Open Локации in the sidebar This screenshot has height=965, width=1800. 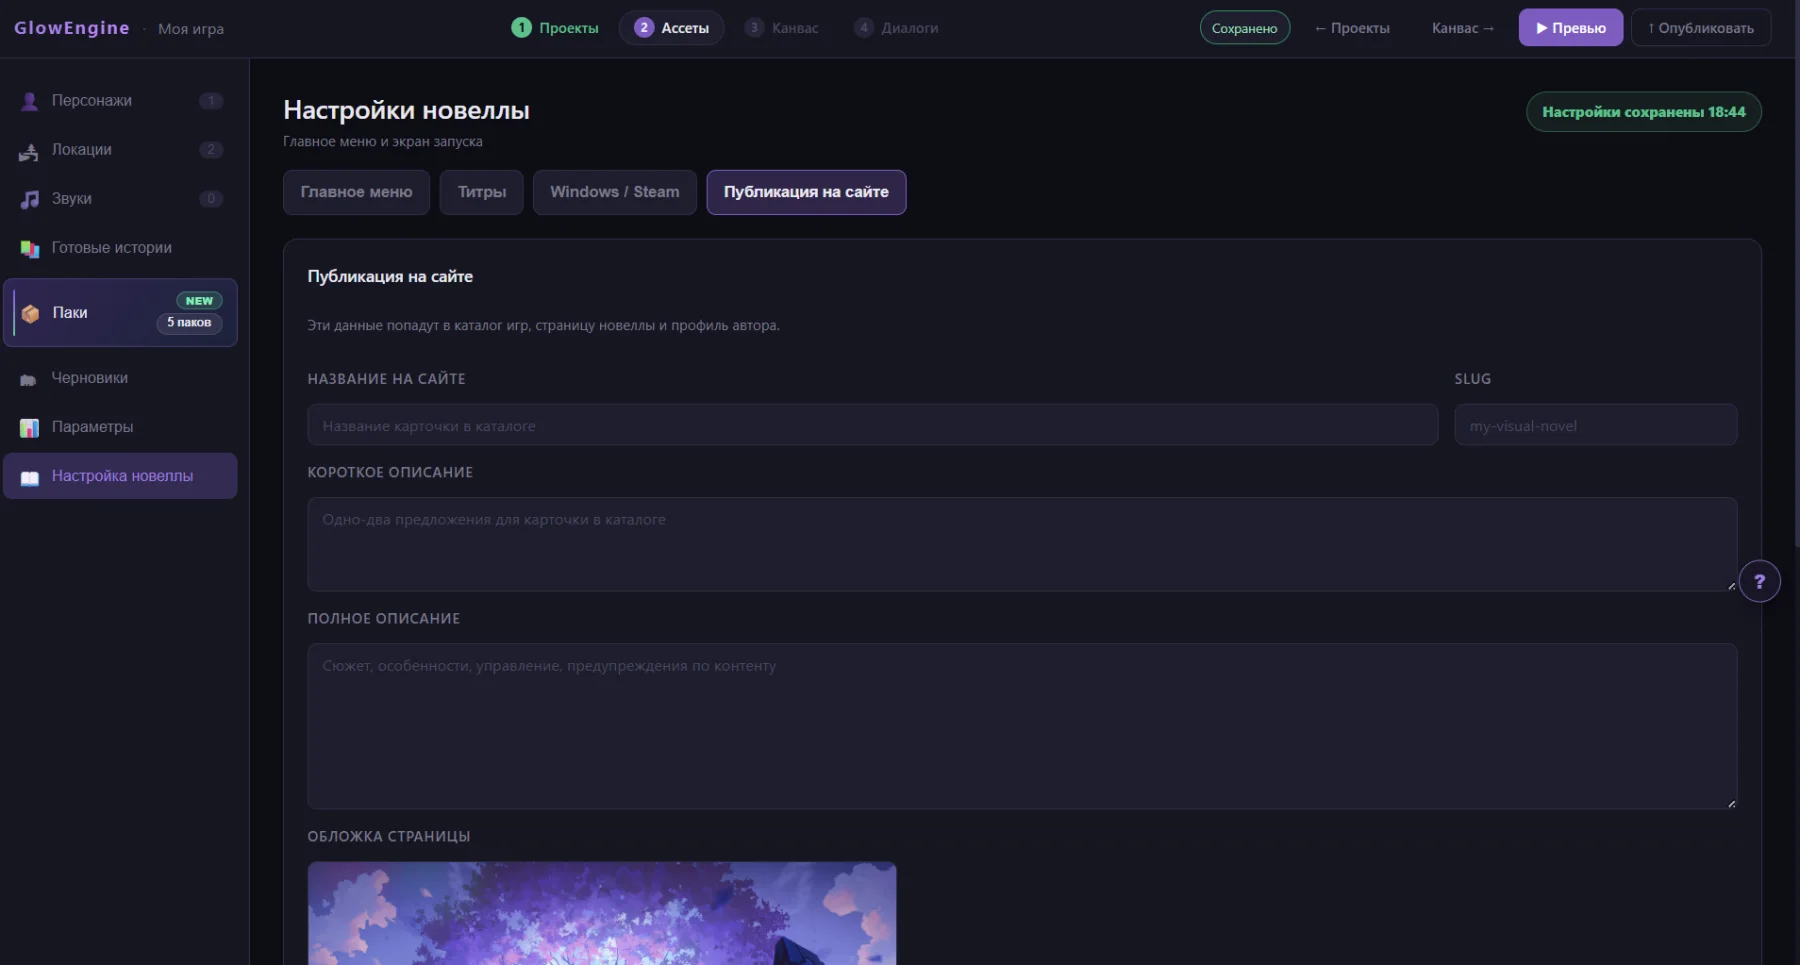pyautogui.click(x=120, y=150)
